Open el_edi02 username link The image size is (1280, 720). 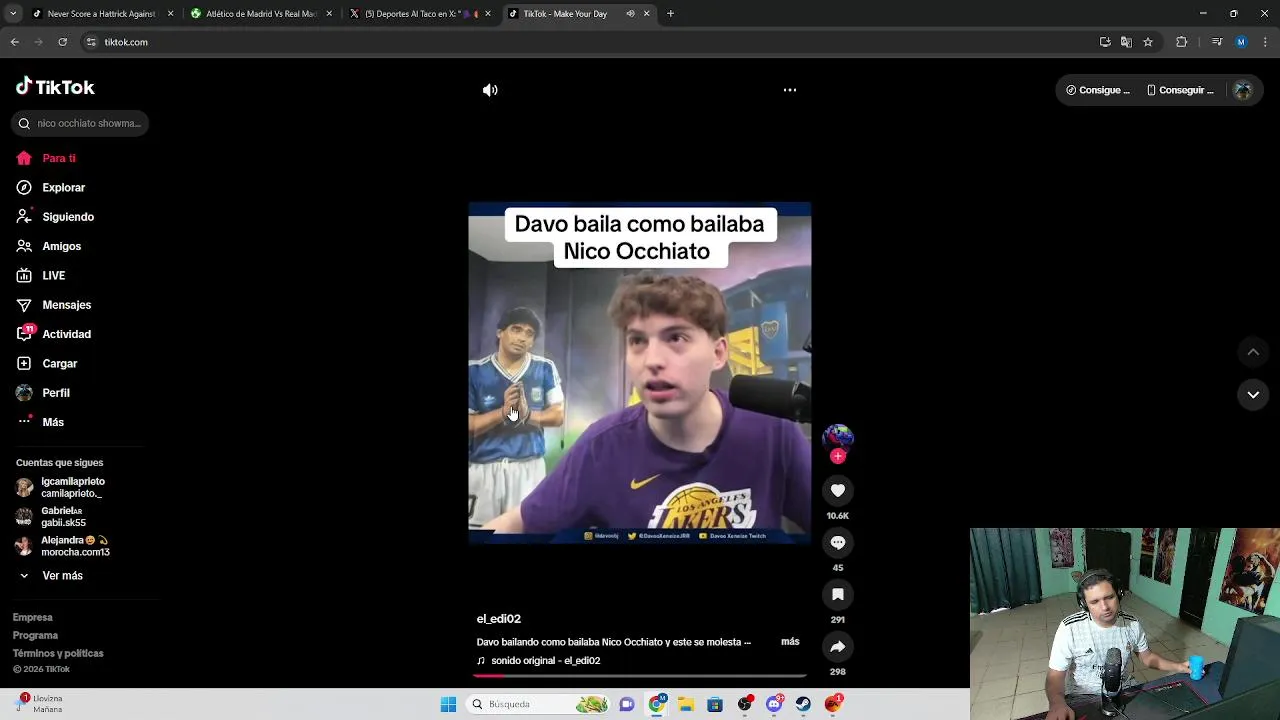point(499,619)
